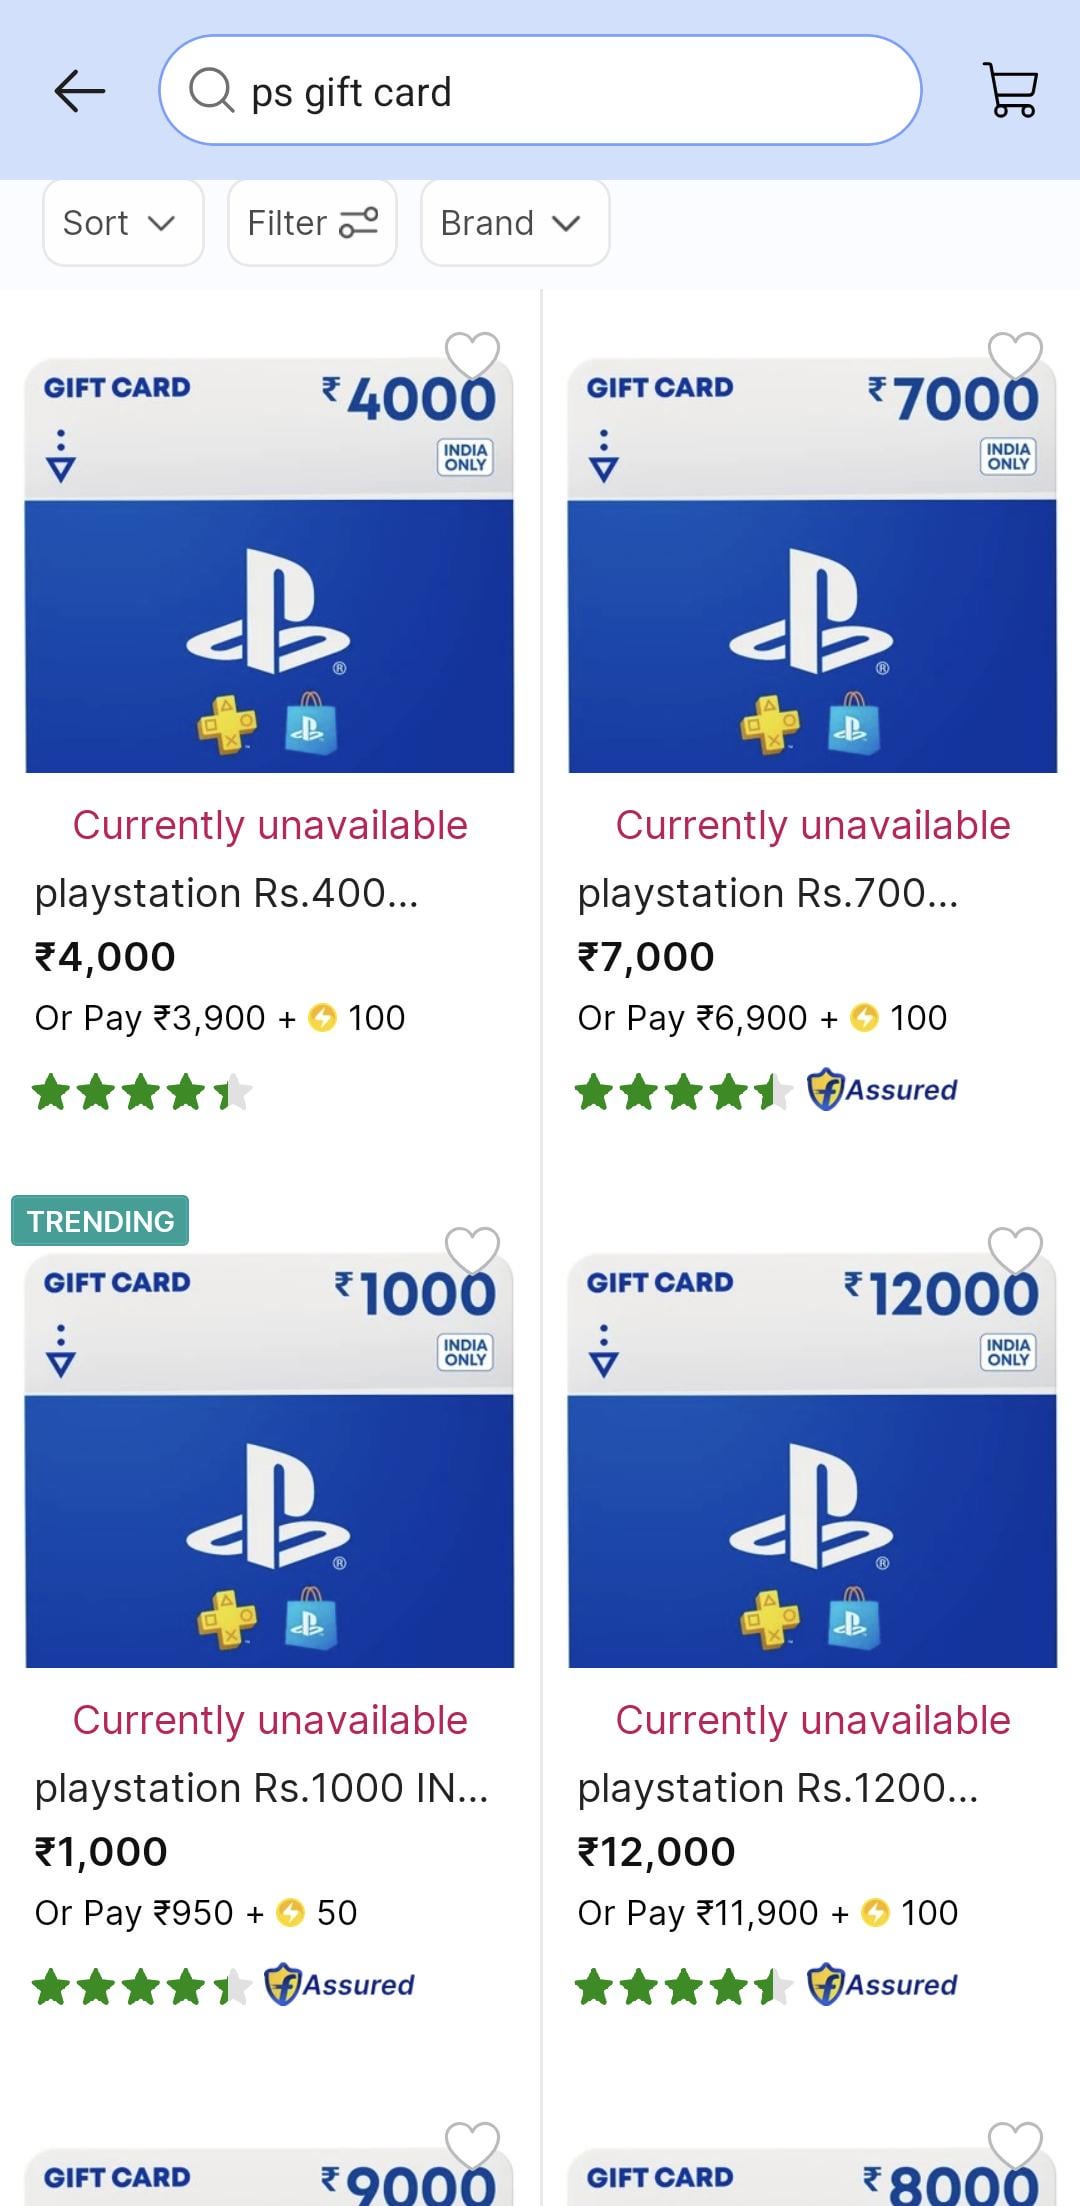Click the Filter icon with sliders
1080x2206 pixels.
pyautogui.click(x=360, y=222)
